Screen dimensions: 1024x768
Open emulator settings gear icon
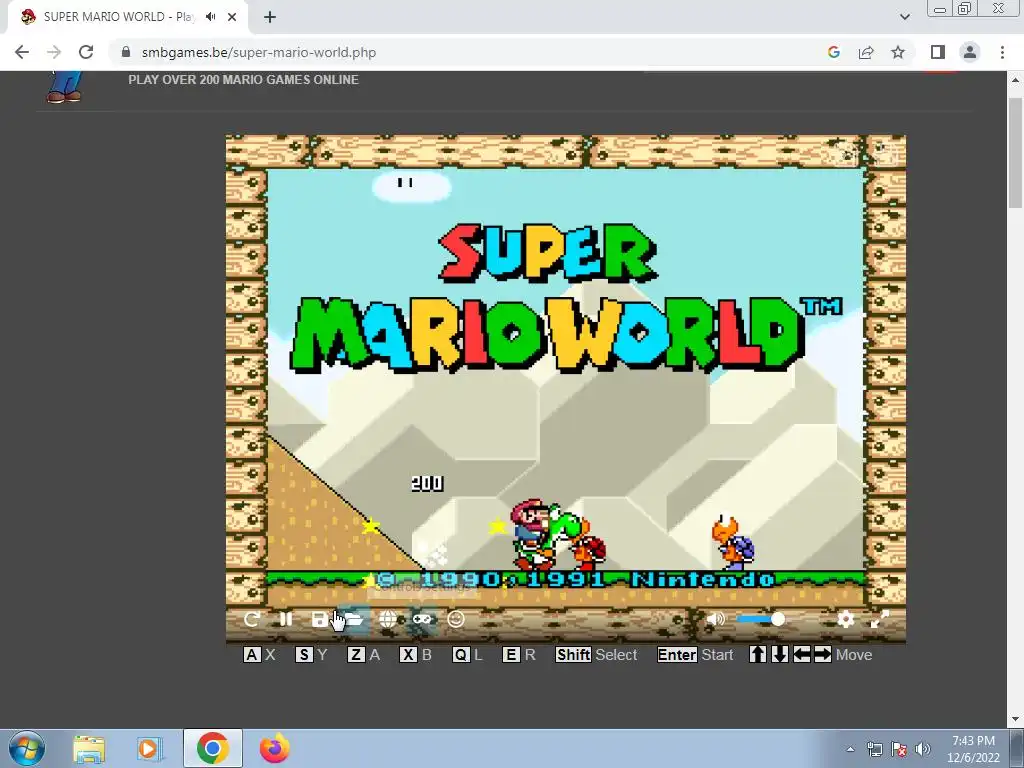point(846,619)
